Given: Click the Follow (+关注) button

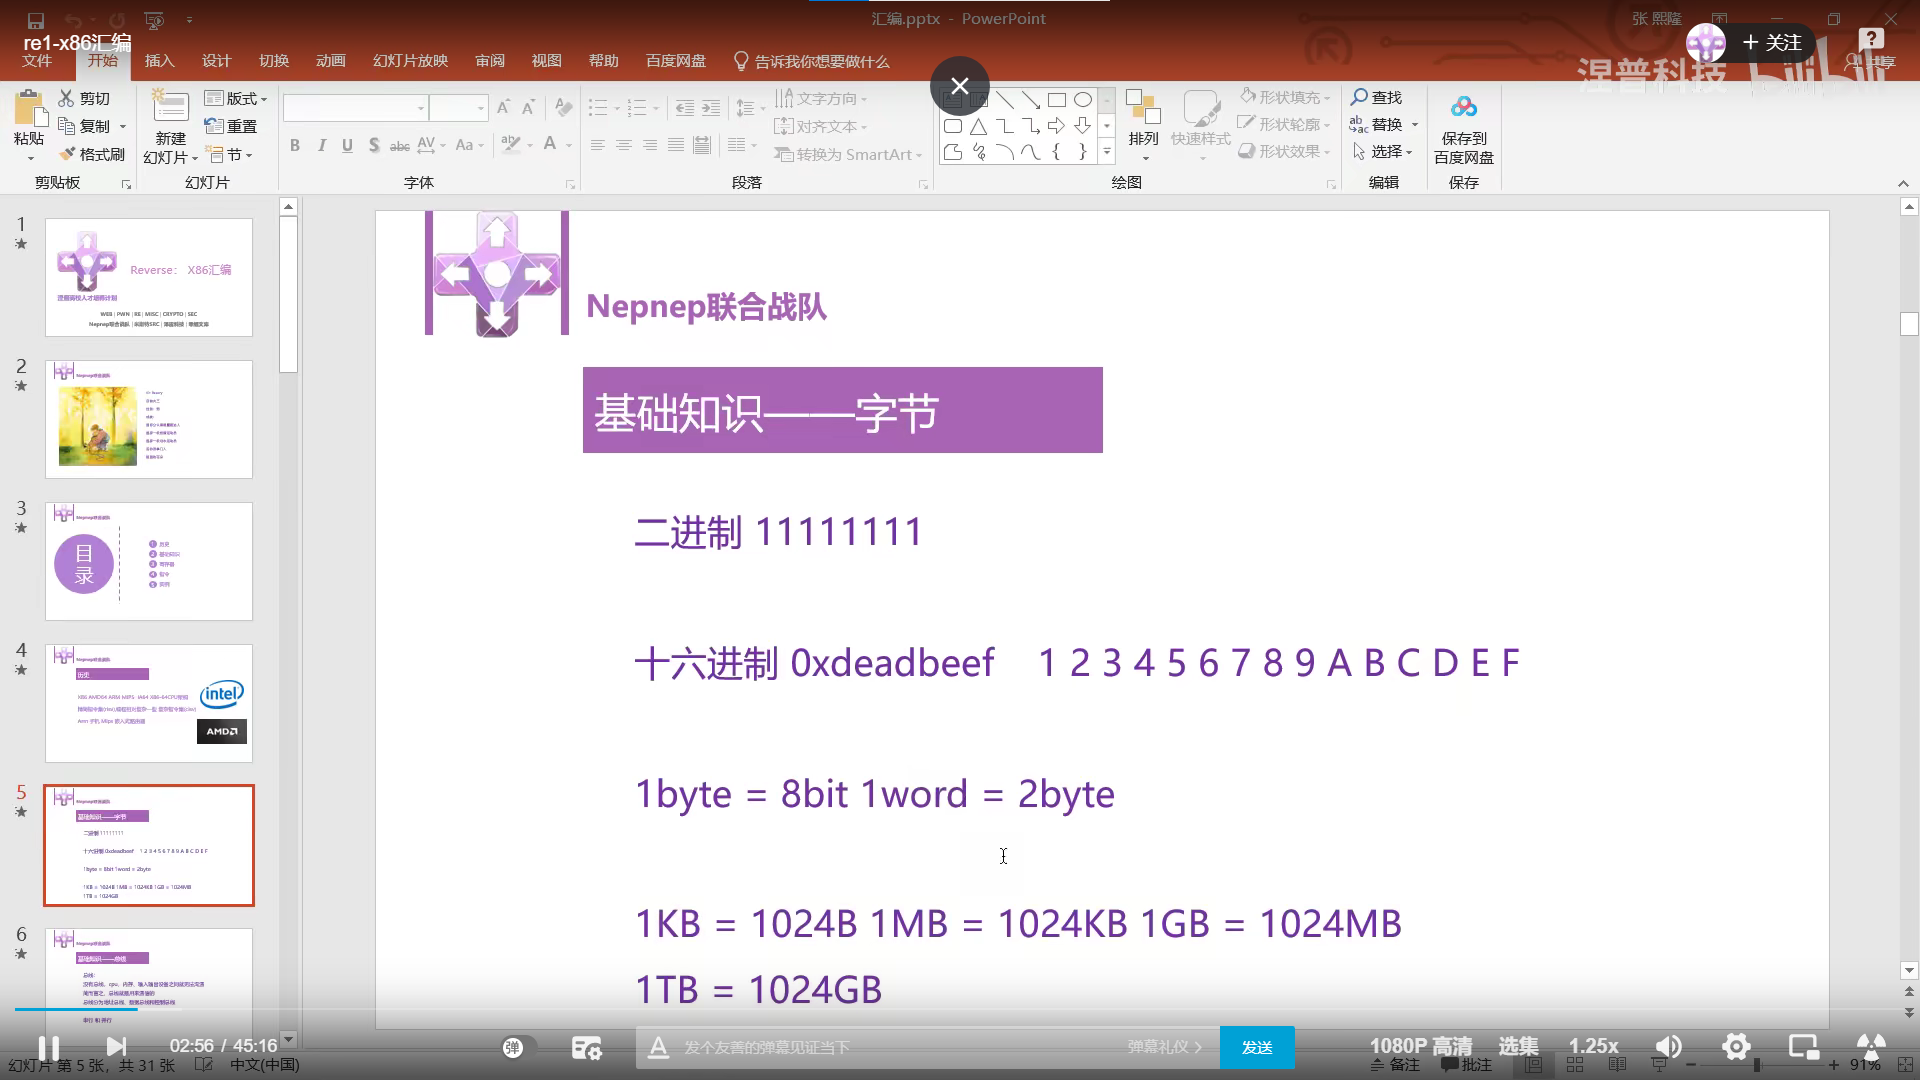Looking at the screenshot, I should 1771,43.
